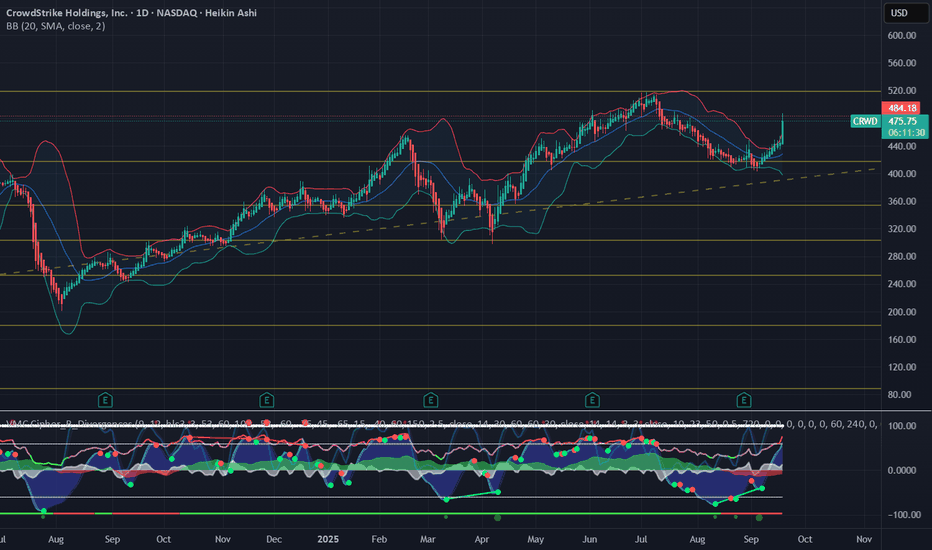Open the earnings marker near late November 2024
The image size is (932, 550).
click(266, 400)
